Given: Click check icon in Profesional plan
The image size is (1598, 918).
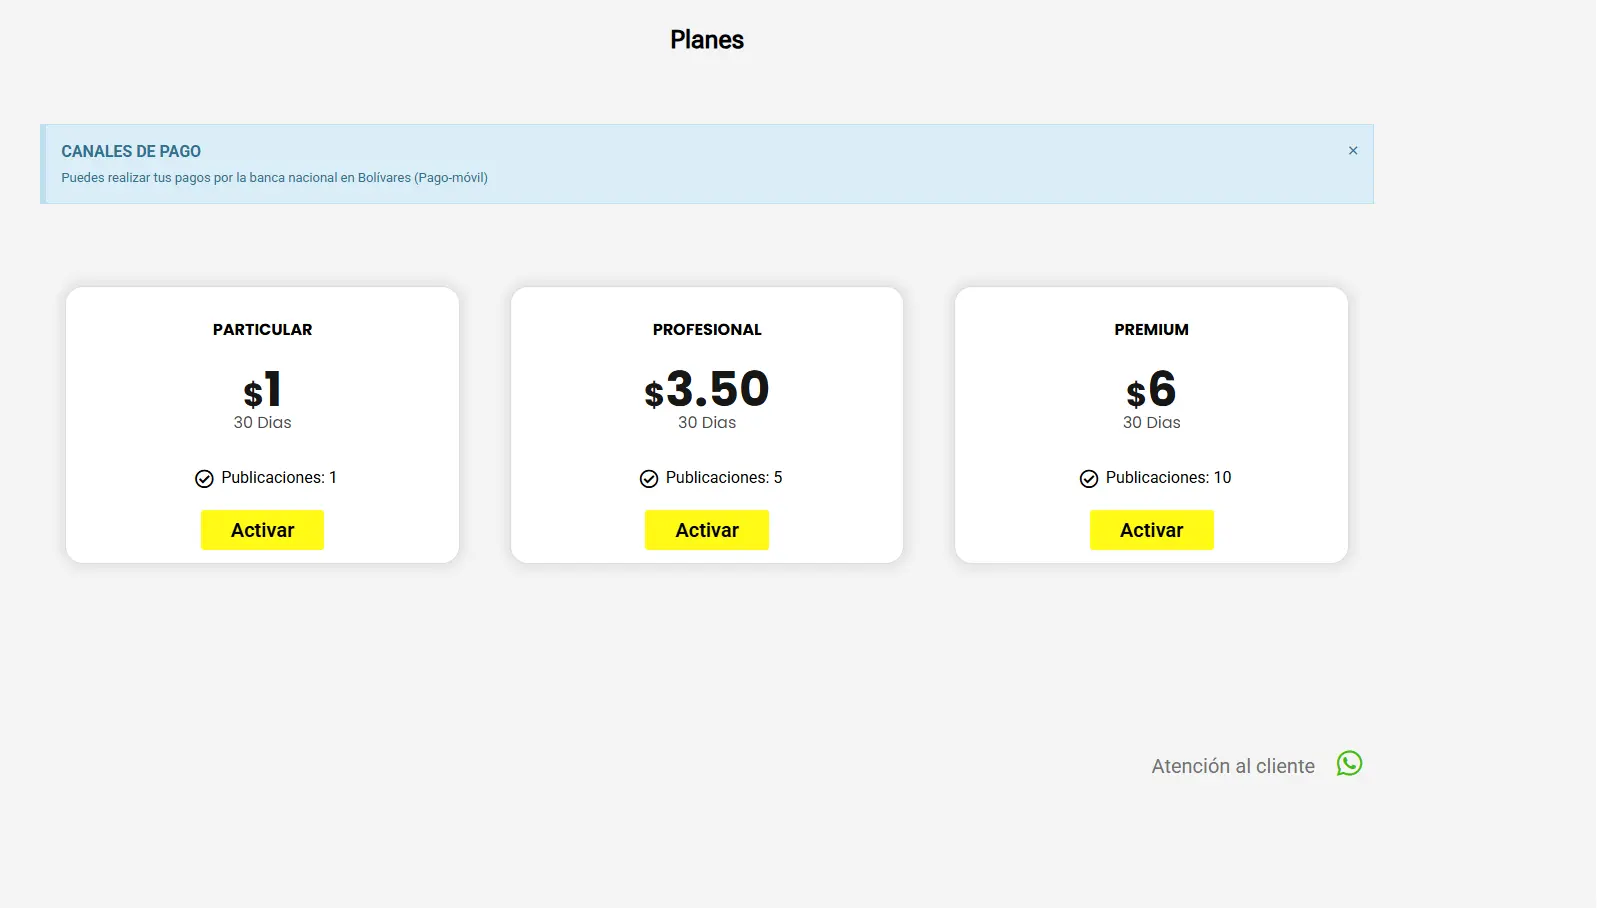Looking at the screenshot, I should (649, 479).
